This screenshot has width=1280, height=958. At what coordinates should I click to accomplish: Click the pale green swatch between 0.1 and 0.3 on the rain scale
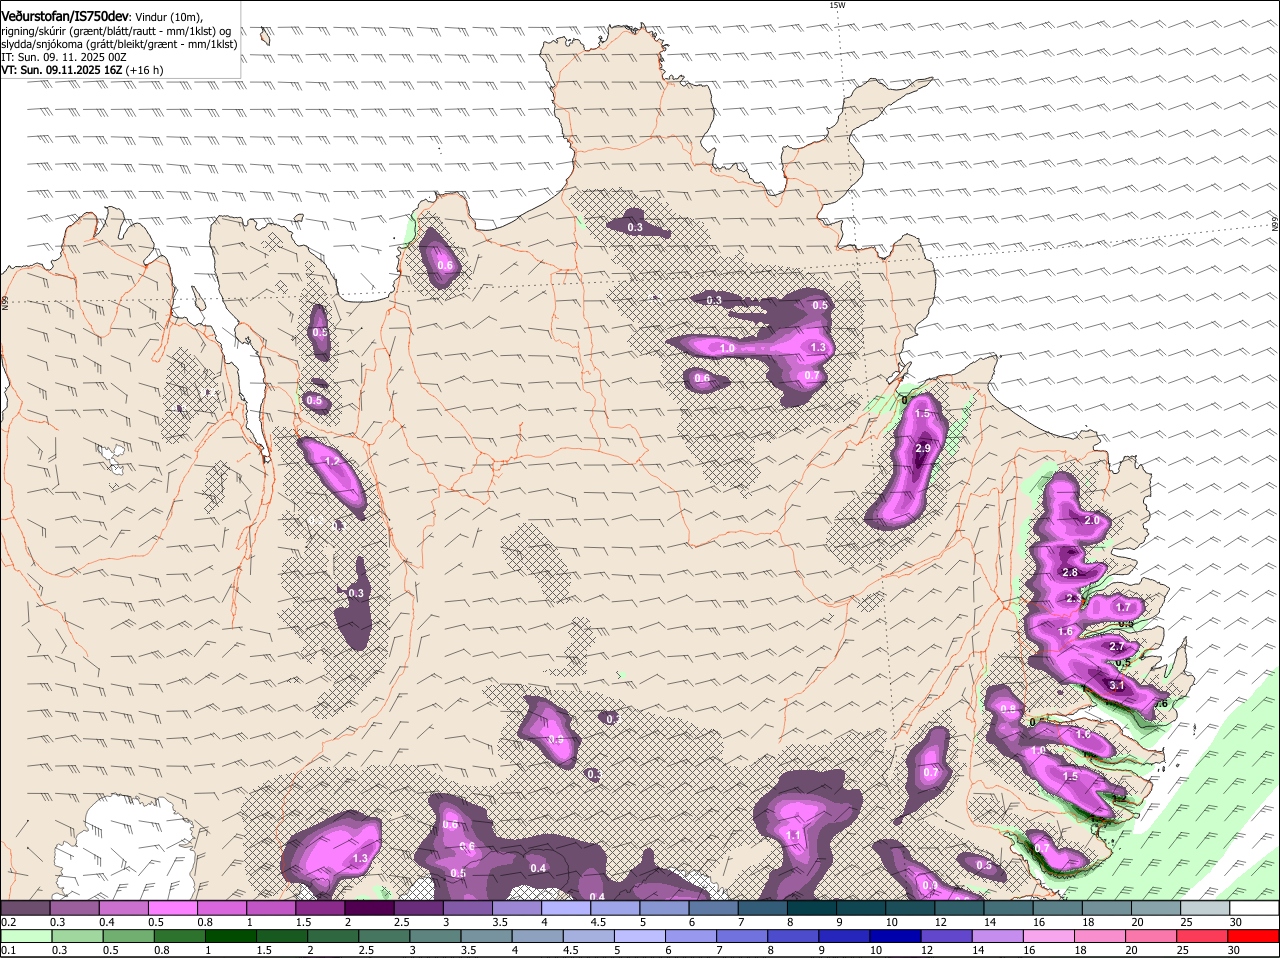point(26,936)
